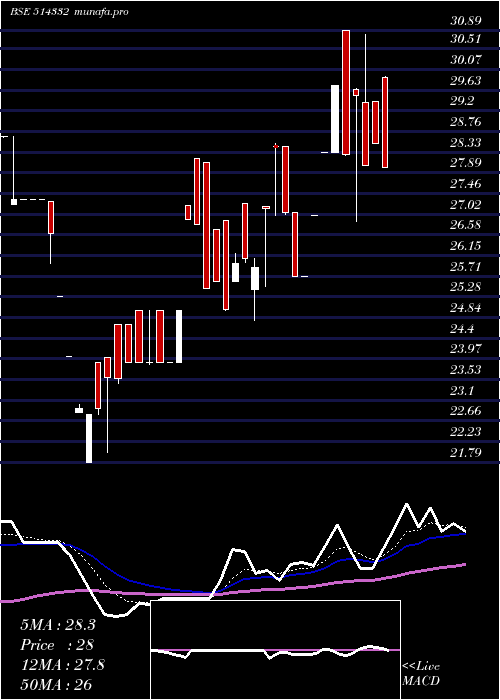Select the 50MA : 26 readout
Image resolution: width=500 pixels, height=700 pixels.
56,685
